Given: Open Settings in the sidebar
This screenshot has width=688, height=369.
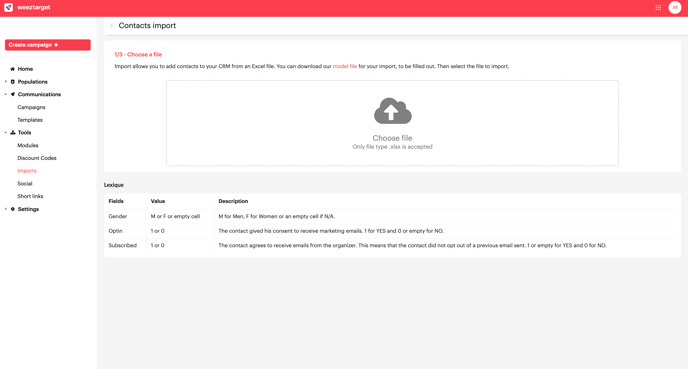Looking at the screenshot, I should (x=28, y=209).
